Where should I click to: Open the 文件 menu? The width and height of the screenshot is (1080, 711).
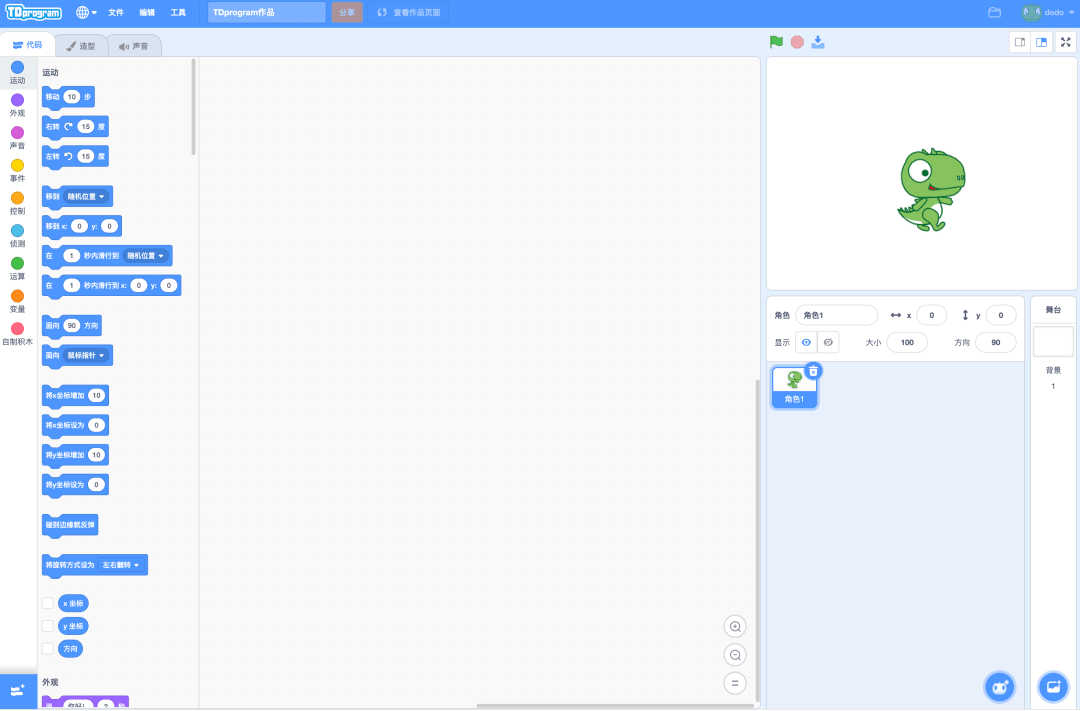(116, 13)
